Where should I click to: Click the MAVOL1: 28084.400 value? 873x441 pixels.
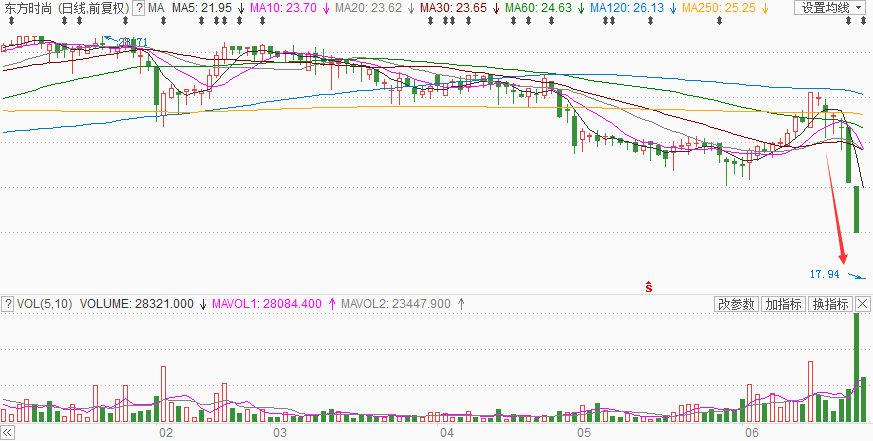(266, 304)
